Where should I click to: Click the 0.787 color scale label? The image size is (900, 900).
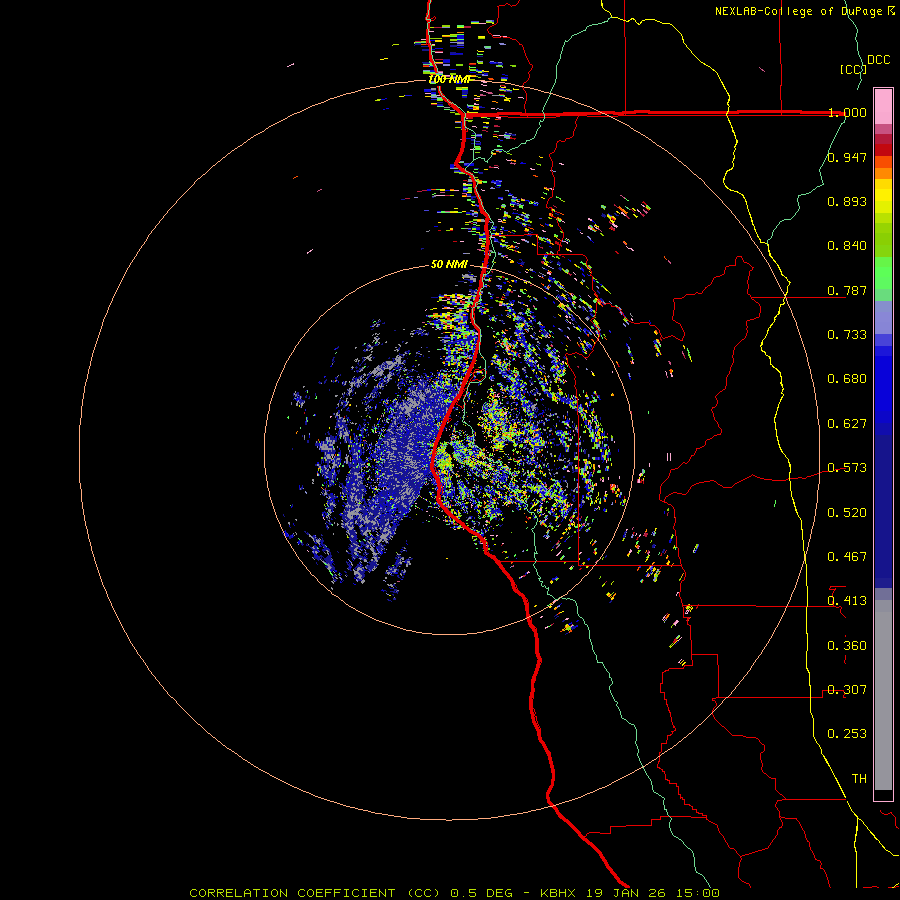tap(847, 290)
